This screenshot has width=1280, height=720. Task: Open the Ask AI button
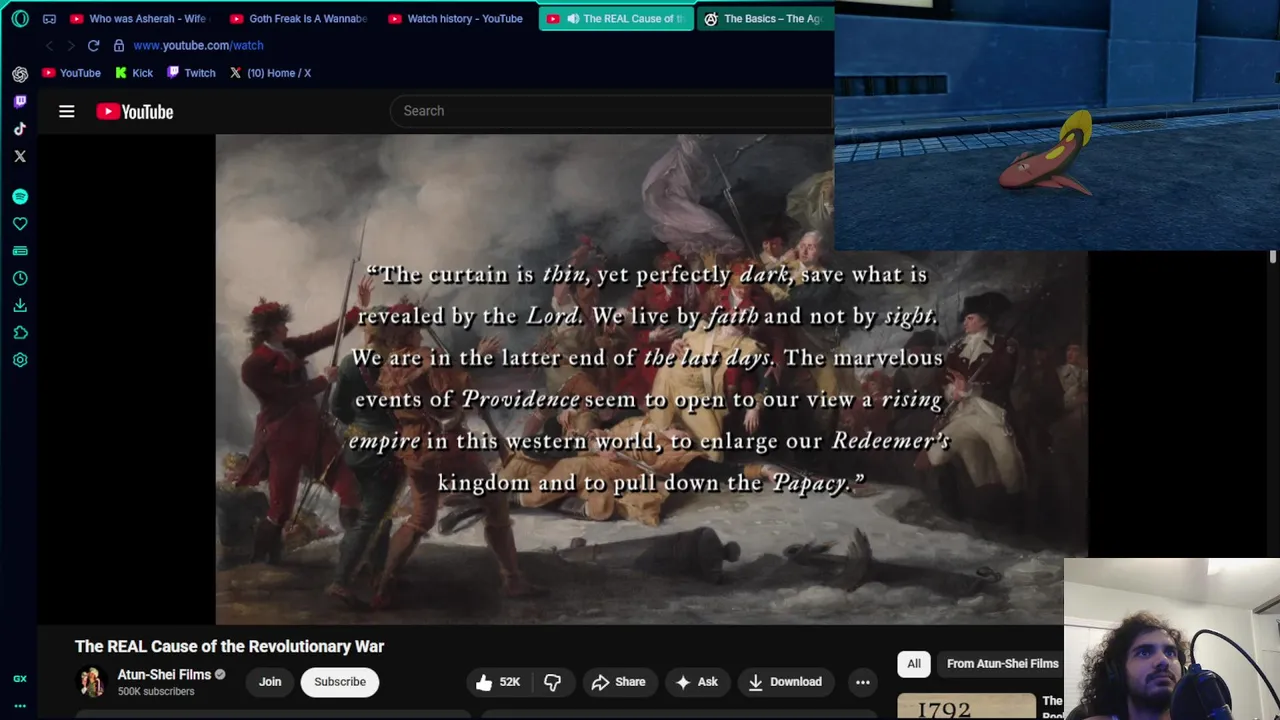tap(697, 682)
